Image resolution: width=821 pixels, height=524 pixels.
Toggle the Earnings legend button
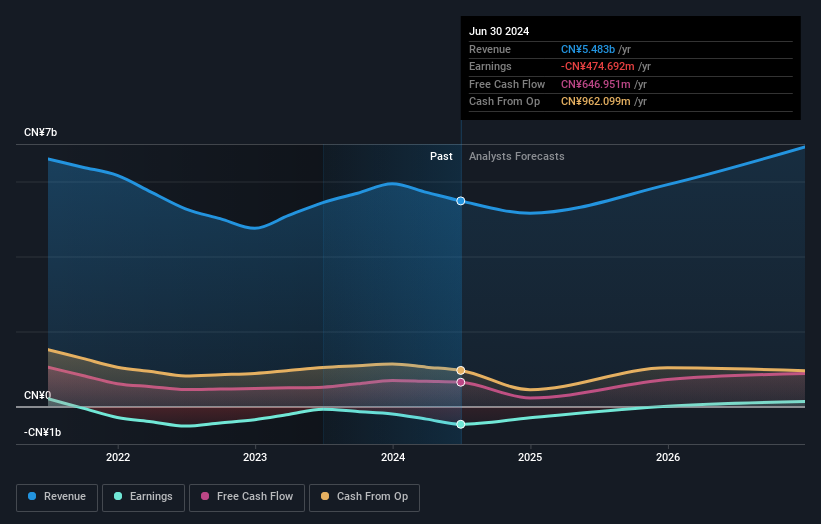click(143, 497)
